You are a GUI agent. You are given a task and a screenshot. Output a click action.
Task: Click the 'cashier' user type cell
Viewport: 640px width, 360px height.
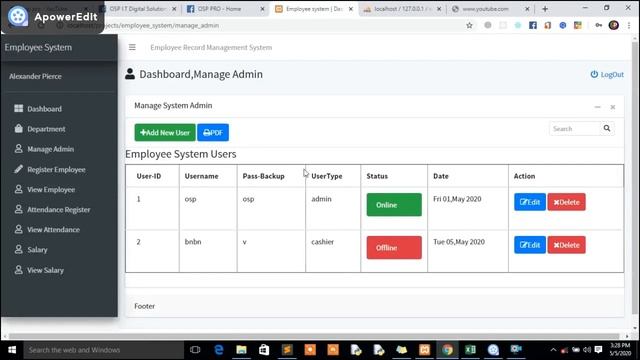(322, 242)
